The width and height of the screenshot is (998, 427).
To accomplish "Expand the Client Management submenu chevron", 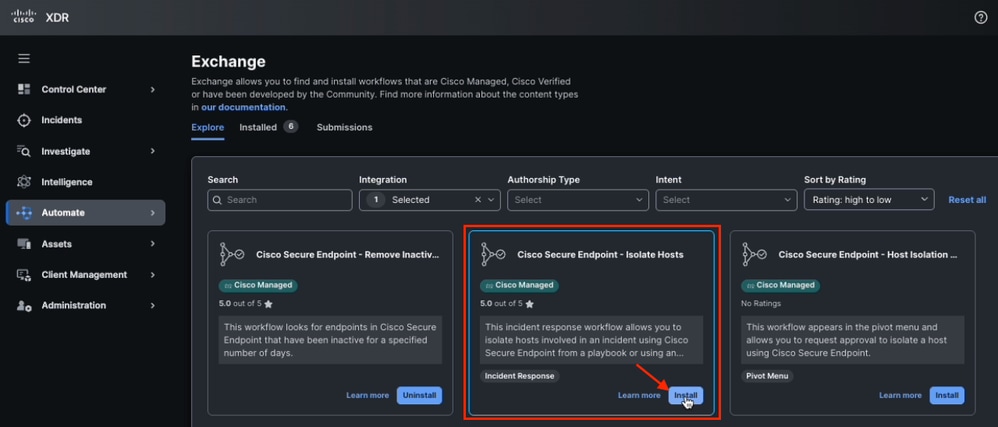I will (153, 275).
